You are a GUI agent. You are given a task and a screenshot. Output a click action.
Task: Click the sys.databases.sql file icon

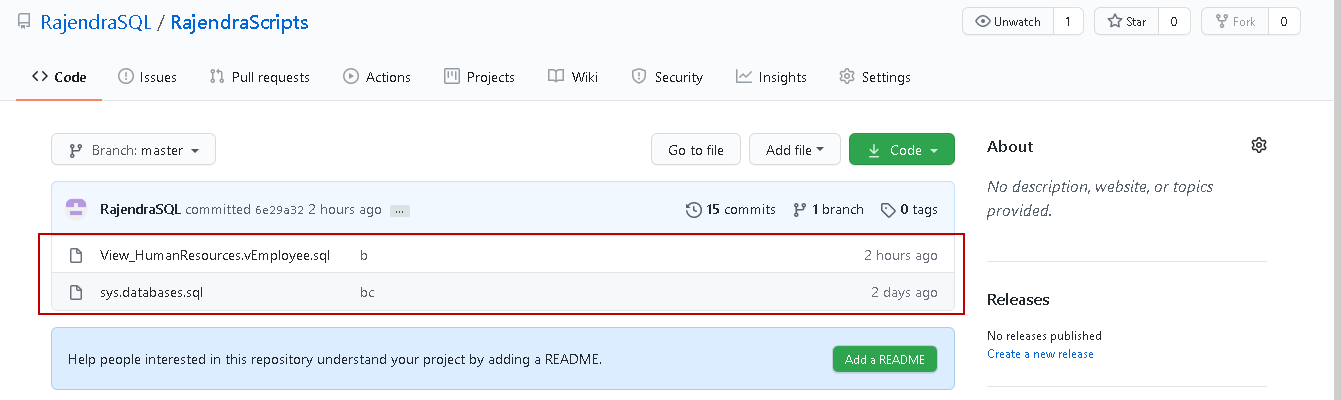click(x=75, y=293)
